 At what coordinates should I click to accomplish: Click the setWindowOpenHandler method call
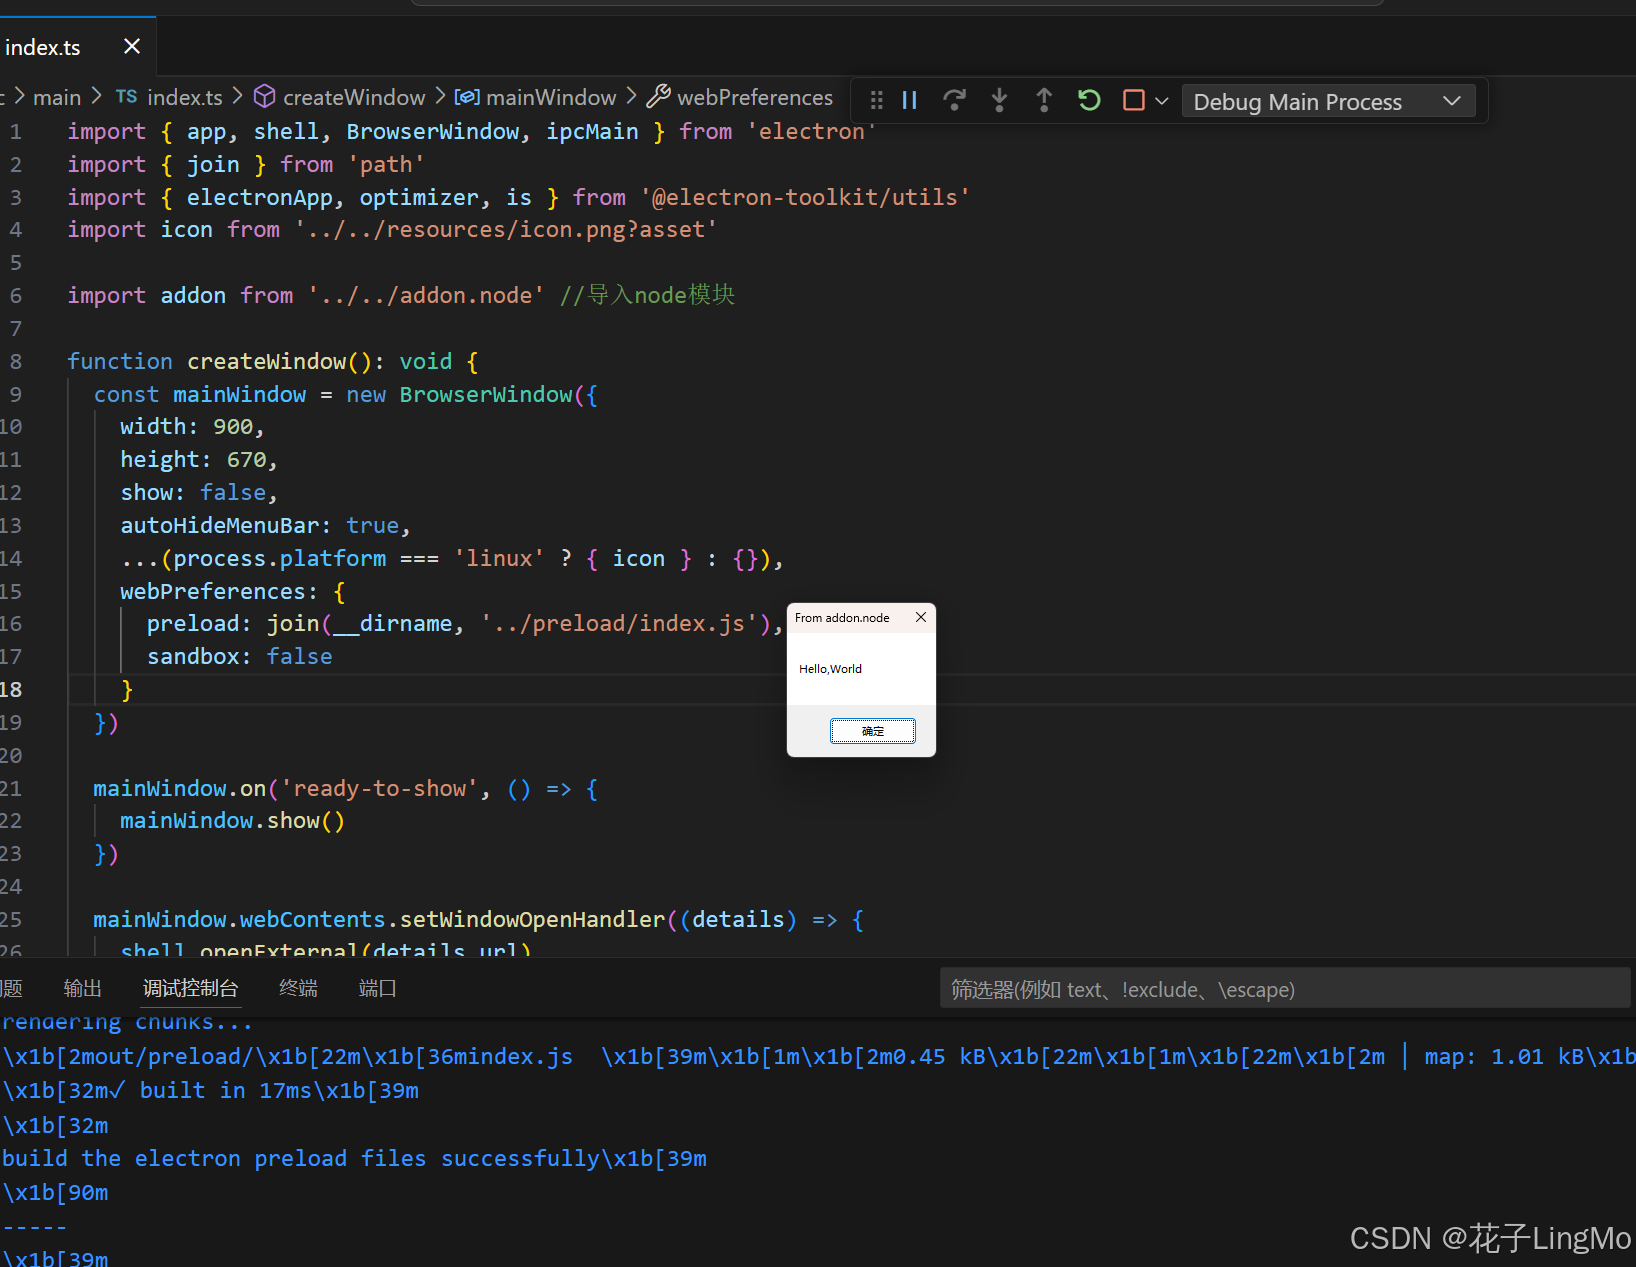(x=532, y=919)
